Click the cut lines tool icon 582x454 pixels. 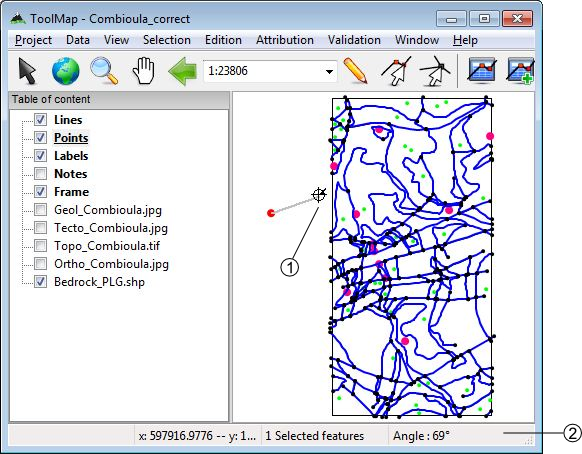(x=435, y=71)
